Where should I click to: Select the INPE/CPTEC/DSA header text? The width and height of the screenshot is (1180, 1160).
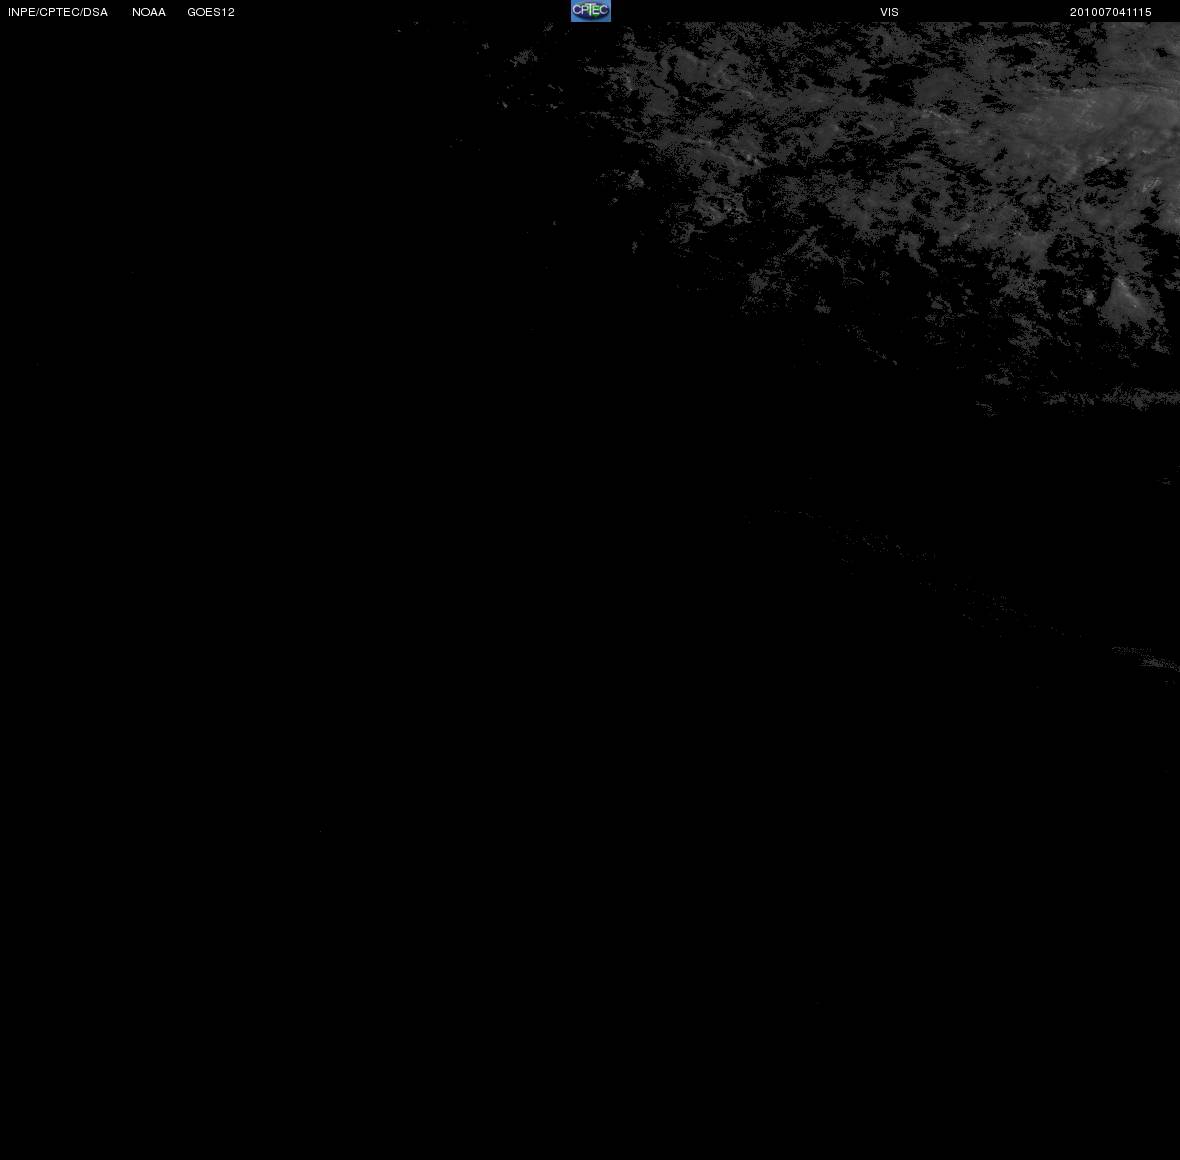(x=58, y=12)
